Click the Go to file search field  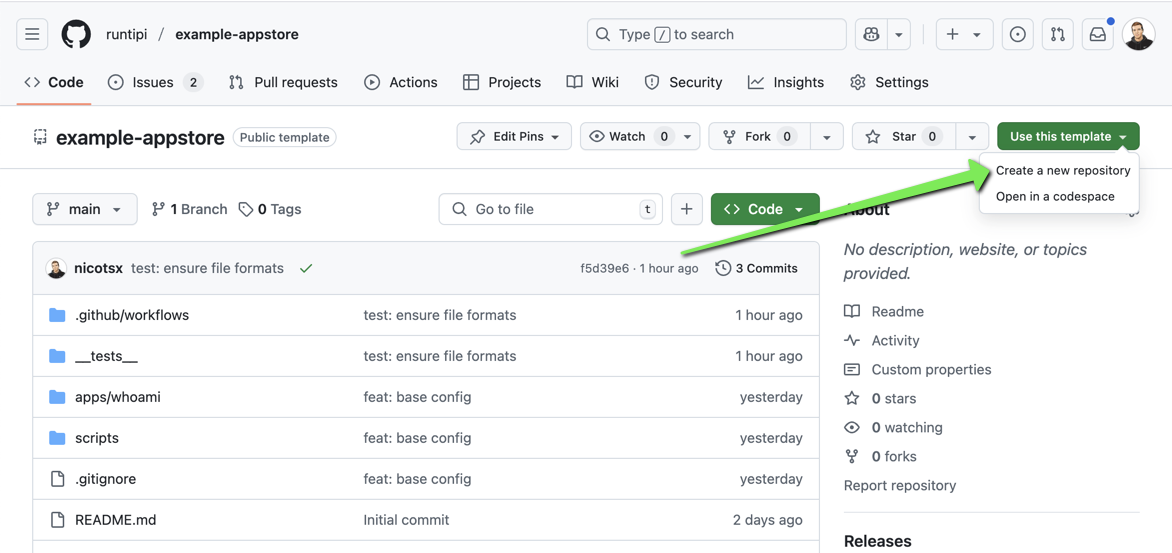point(550,209)
